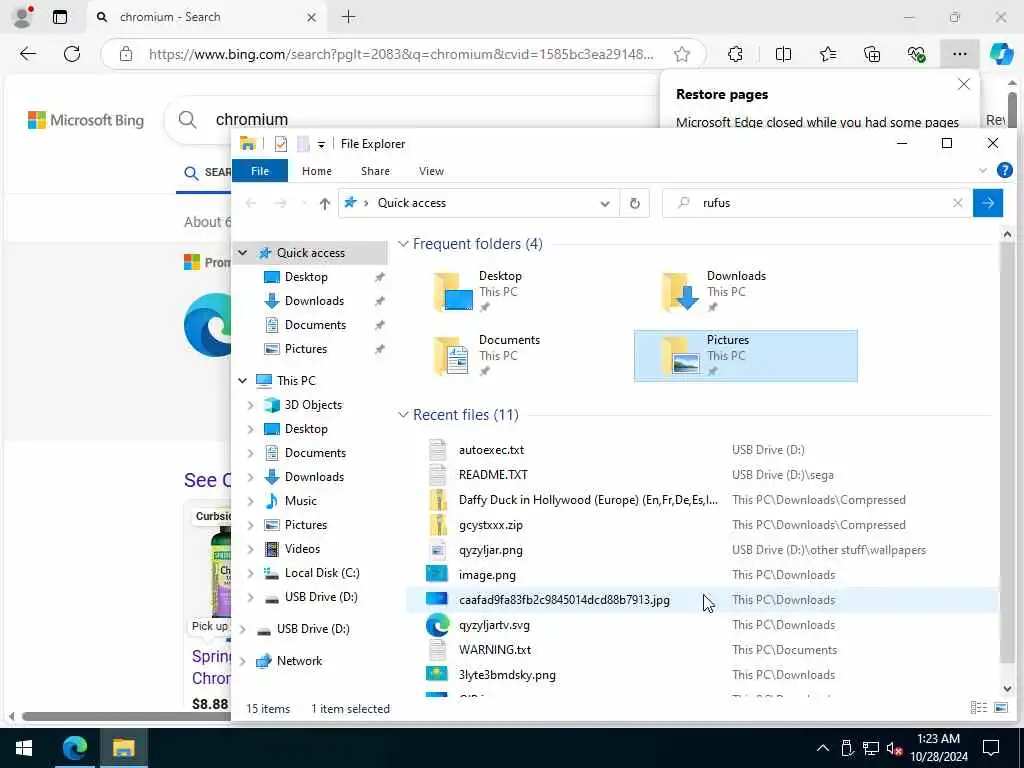Viewport: 1024px width, 768px height.
Task: Show hidden tray icons chevron
Action: coord(823,748)
